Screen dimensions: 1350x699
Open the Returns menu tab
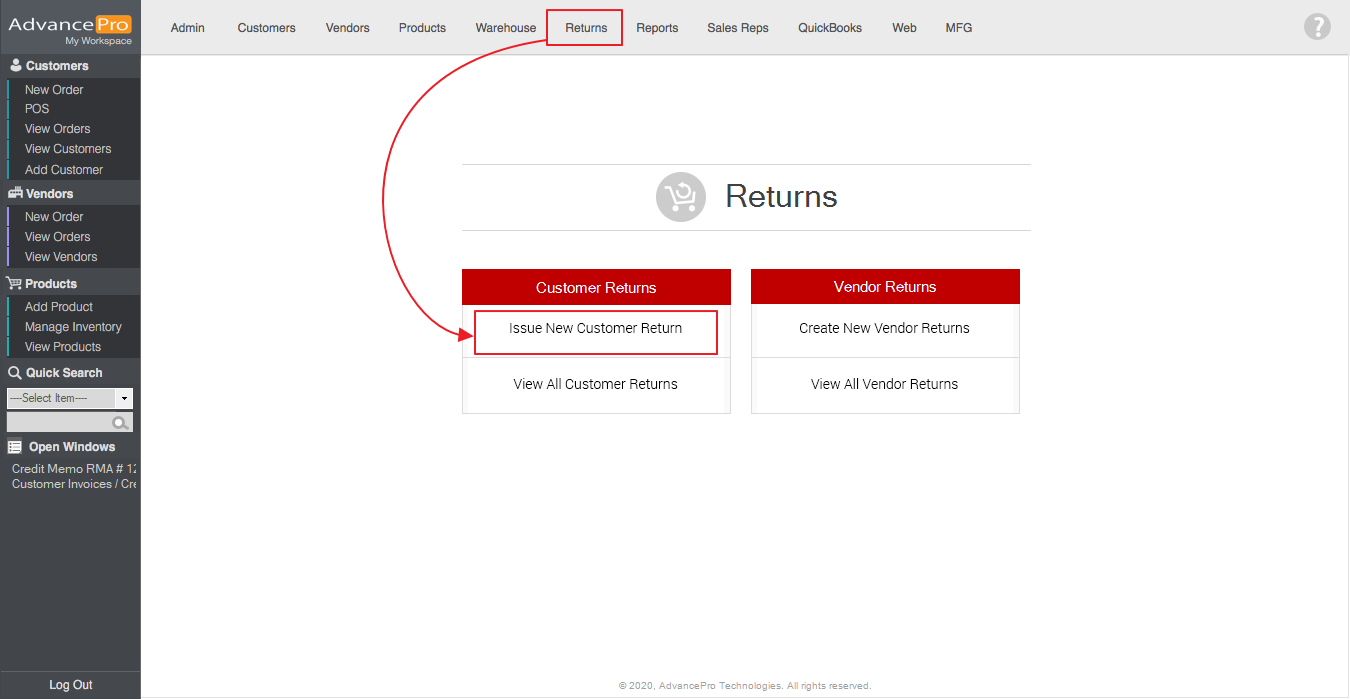click(x=585, y=28)
